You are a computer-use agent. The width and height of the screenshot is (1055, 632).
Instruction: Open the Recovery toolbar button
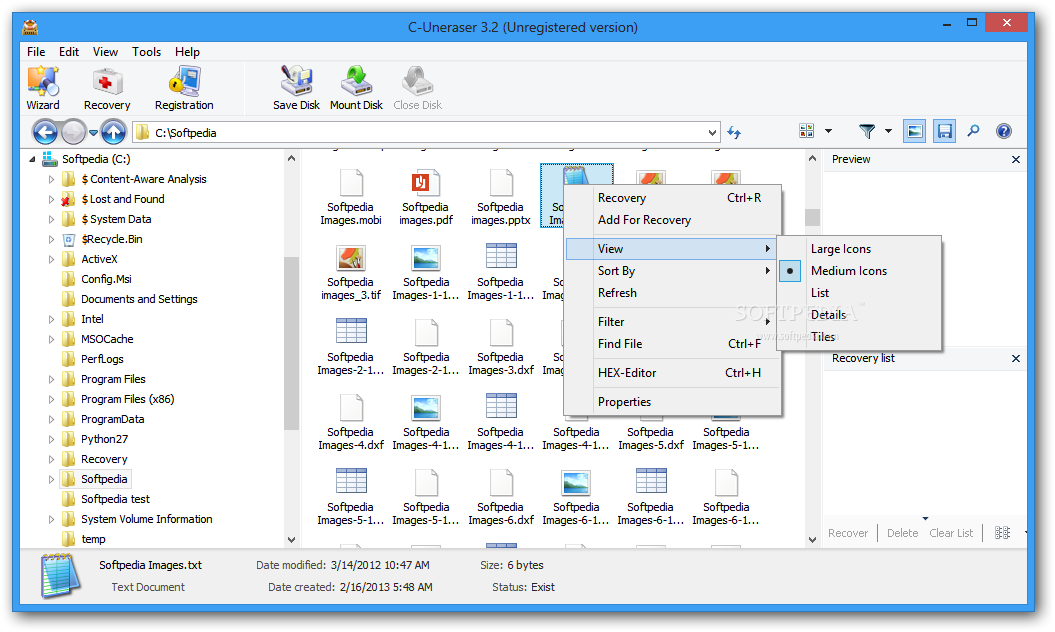click(107, 88)
